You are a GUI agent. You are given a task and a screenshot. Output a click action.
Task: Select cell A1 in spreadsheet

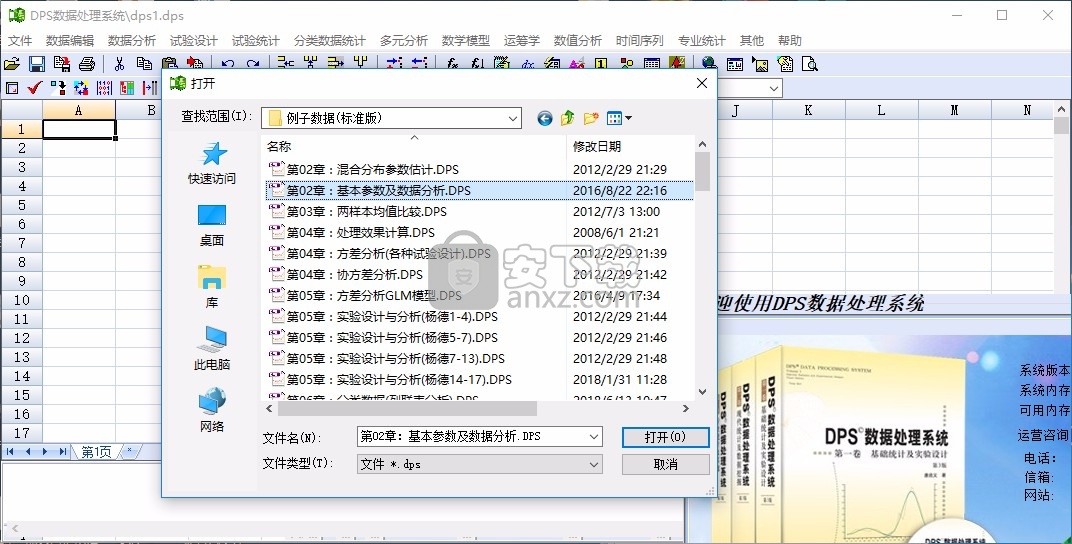pos(79,129)
